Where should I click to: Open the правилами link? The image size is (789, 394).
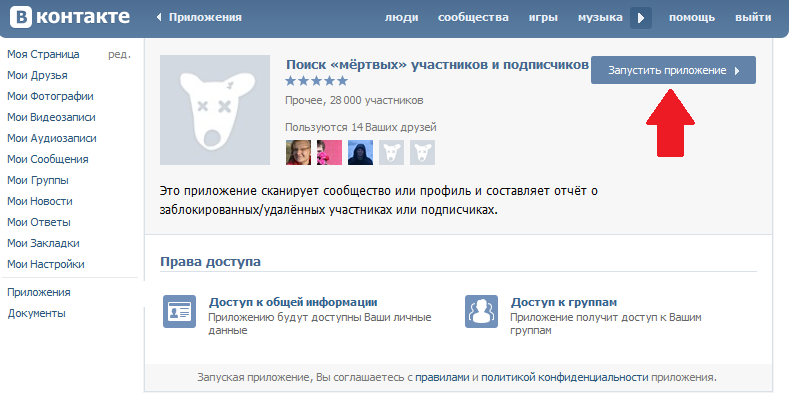[442, 377]
